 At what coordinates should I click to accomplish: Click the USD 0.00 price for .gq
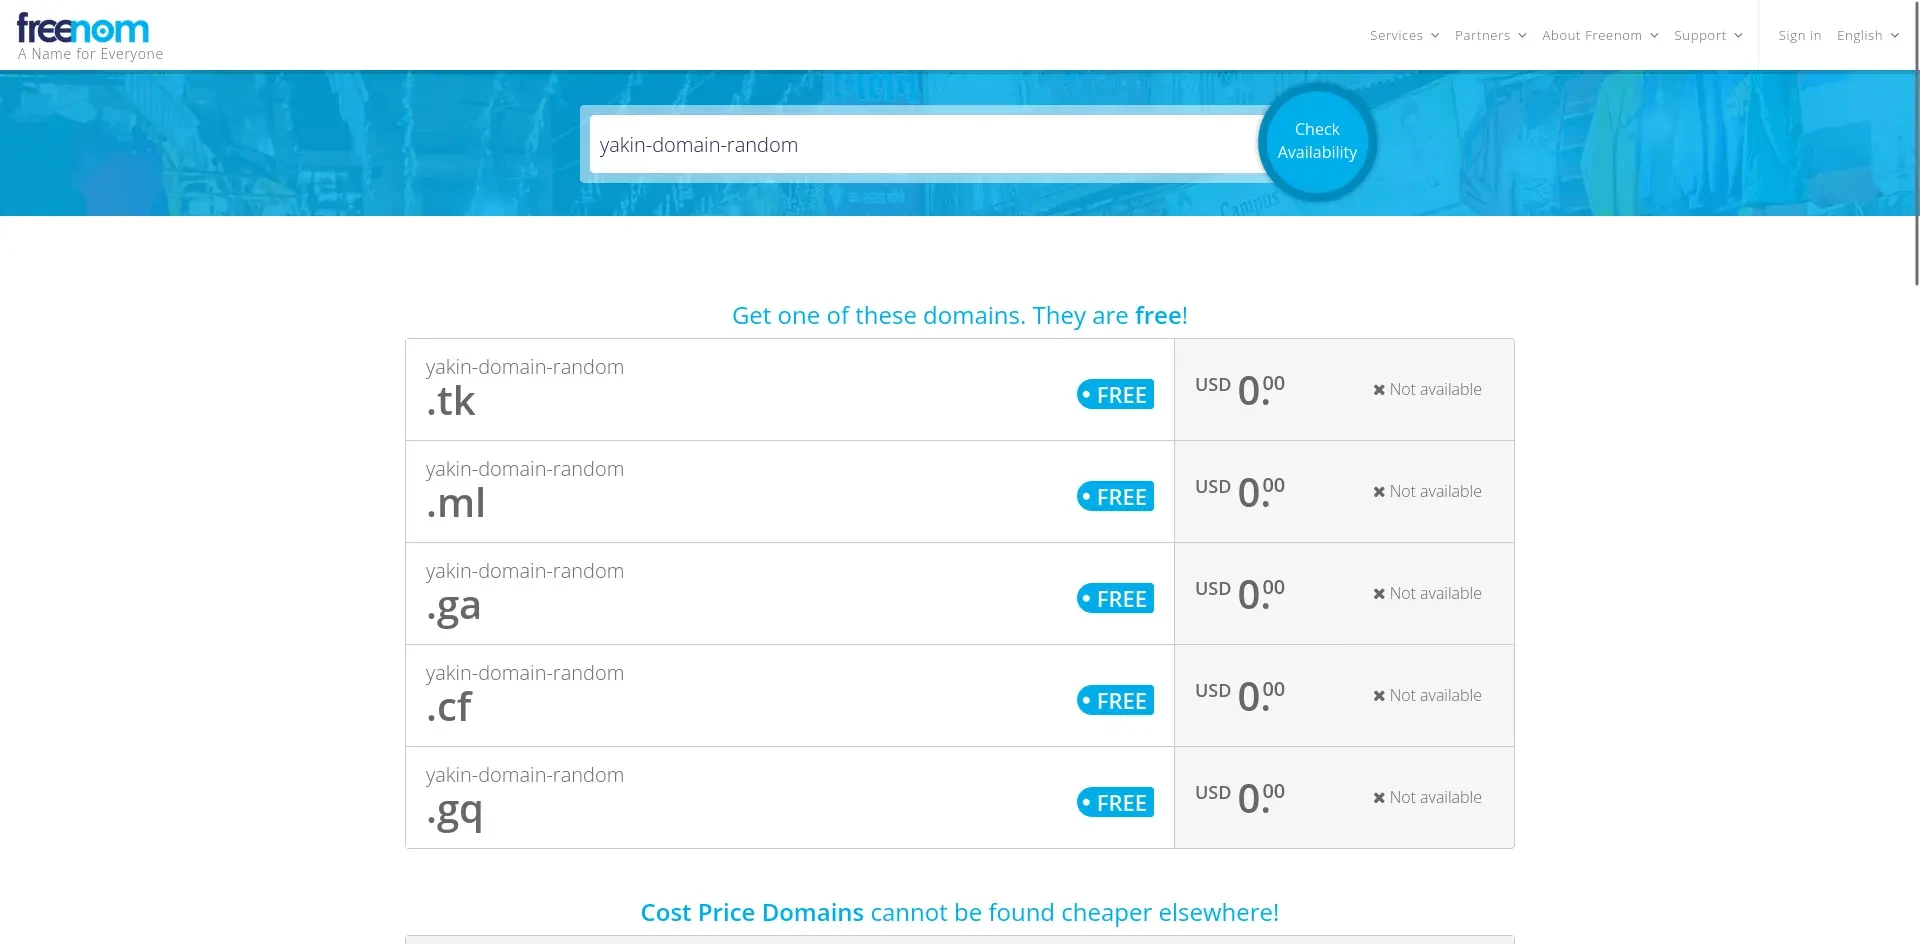[1240, 797]
